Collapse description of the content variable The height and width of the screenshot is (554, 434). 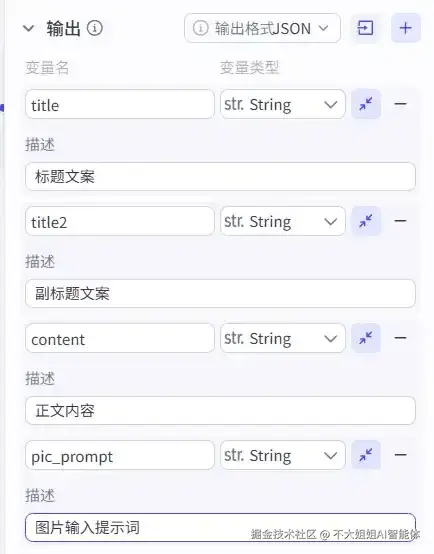tap(366, 338)
